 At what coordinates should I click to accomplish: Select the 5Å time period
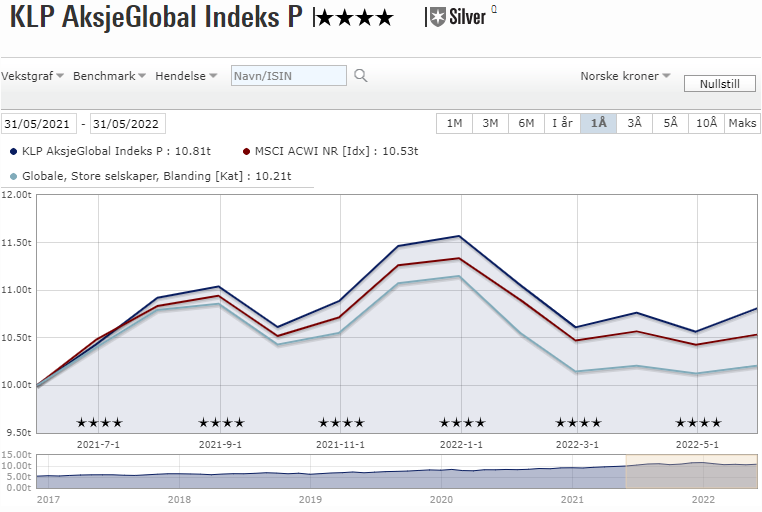pos(670,123)
